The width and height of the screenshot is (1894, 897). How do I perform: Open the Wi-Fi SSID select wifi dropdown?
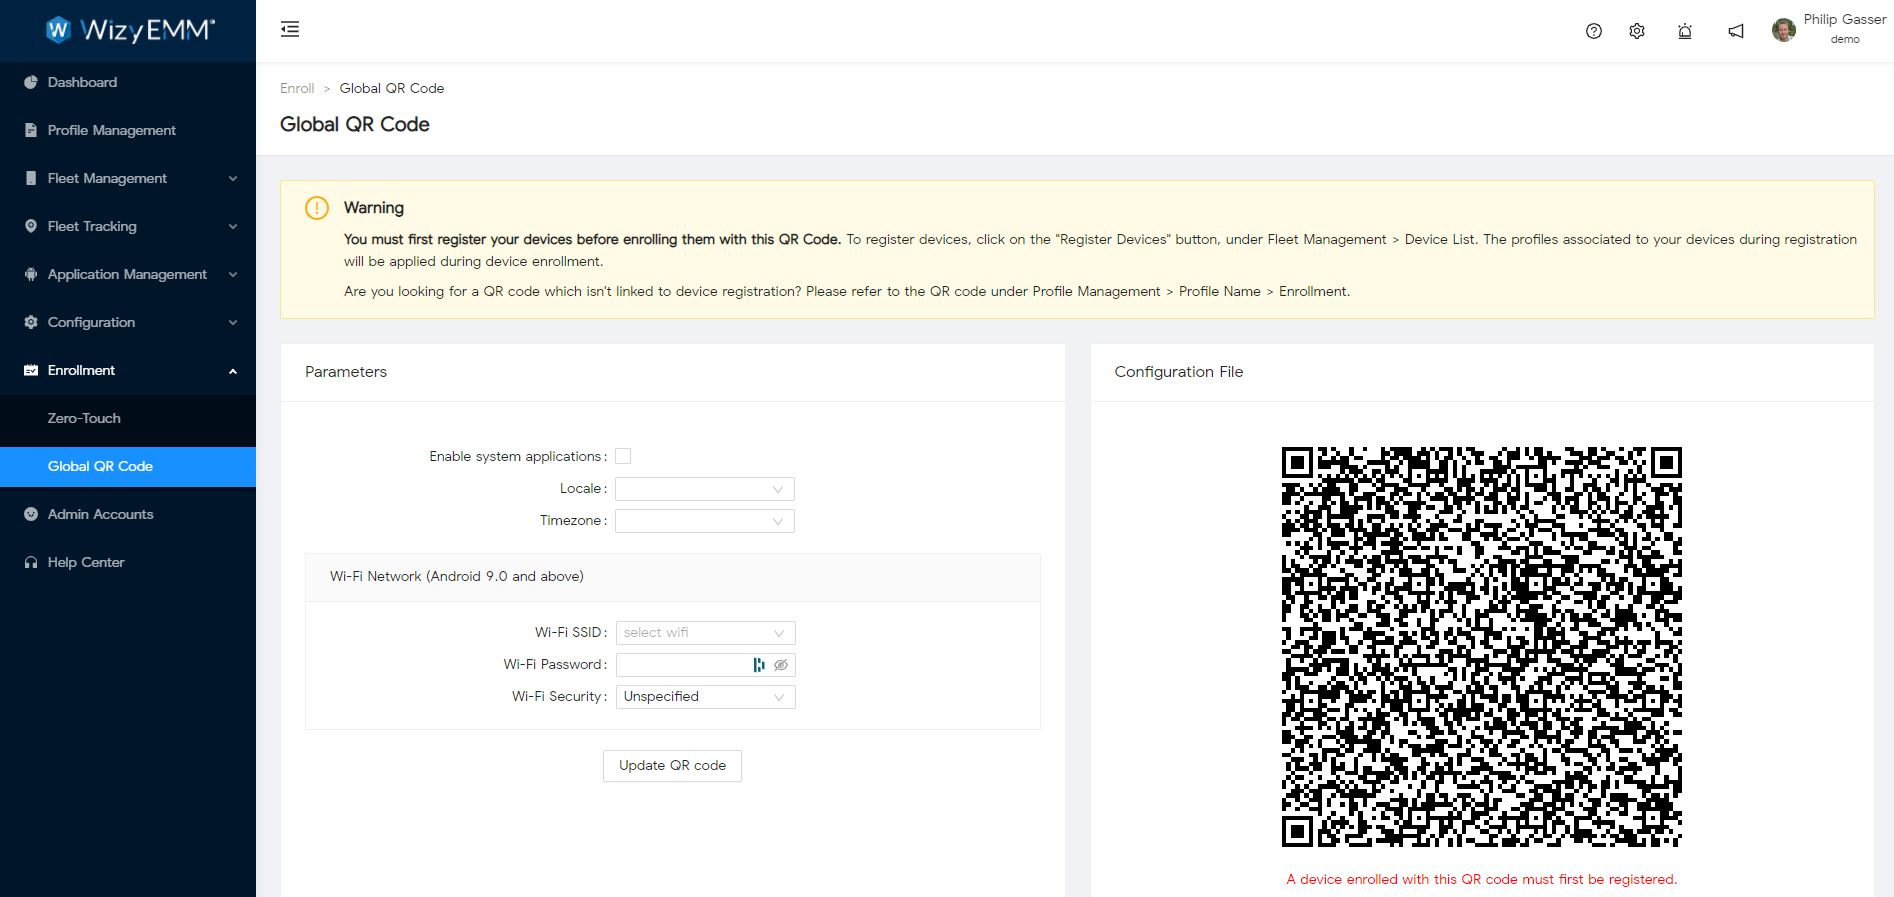(x=706, y=633)
